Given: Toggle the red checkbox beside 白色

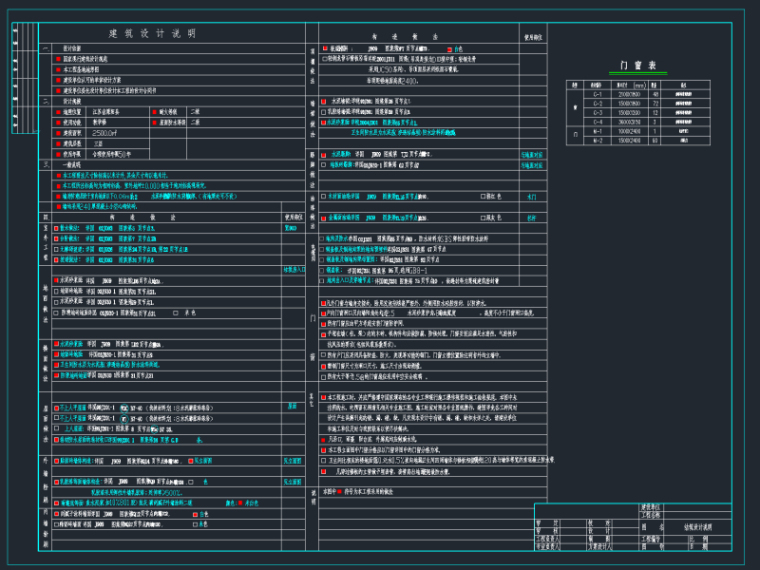Looking at the screenshot, I should pyautogui.click(x=449, y=48).
